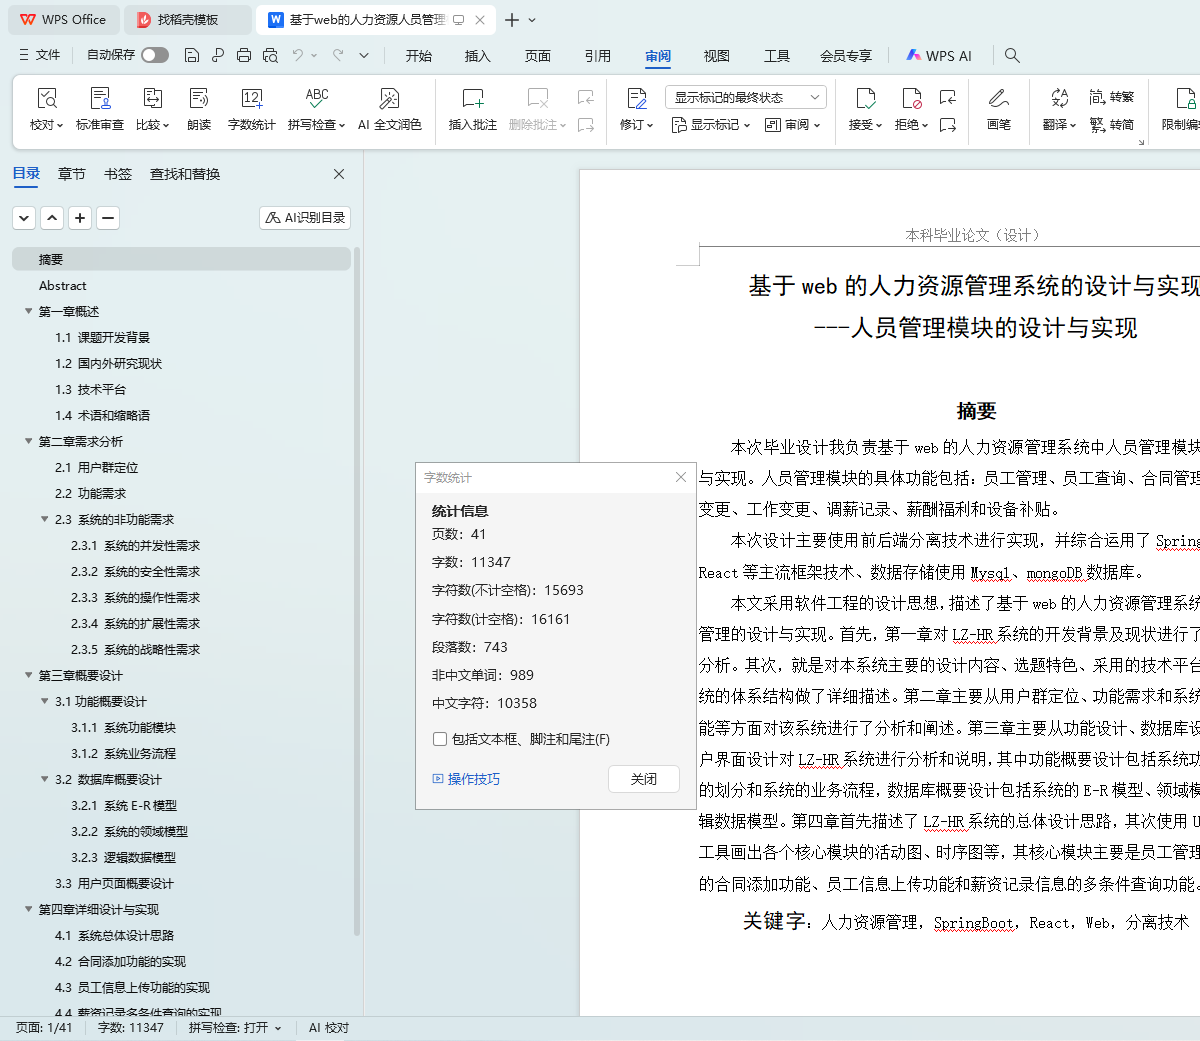The image size is (1200, 1041).
Task: Click the search magnifier icon in menu bar
Action: click(1012, 56)
